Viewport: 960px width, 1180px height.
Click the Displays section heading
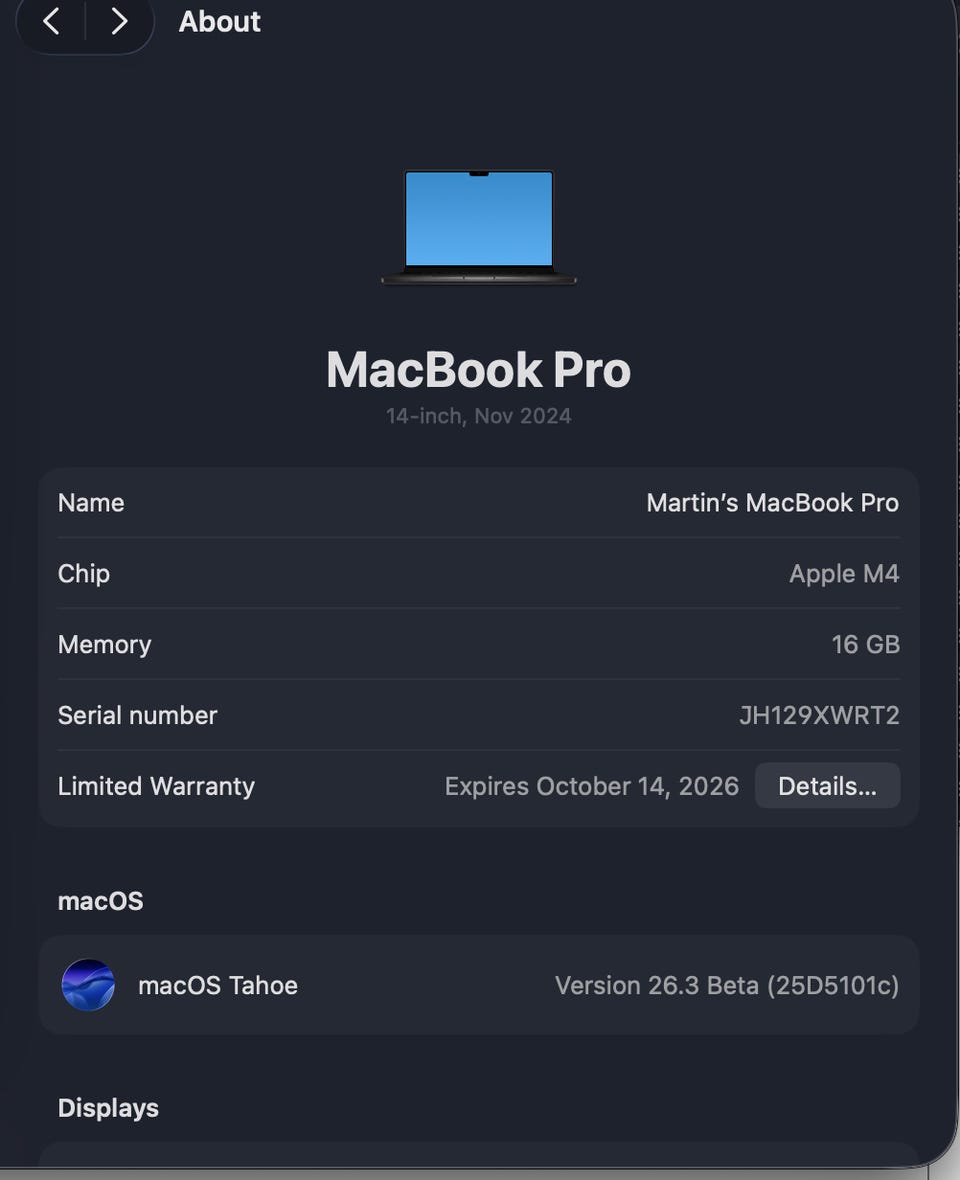coord(108,1108)
